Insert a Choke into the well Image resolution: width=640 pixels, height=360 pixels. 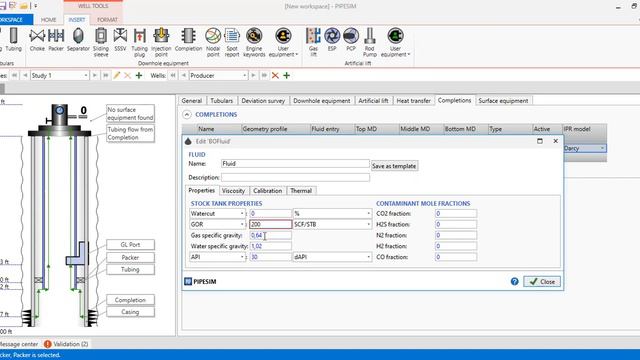(x=37, y=40)
